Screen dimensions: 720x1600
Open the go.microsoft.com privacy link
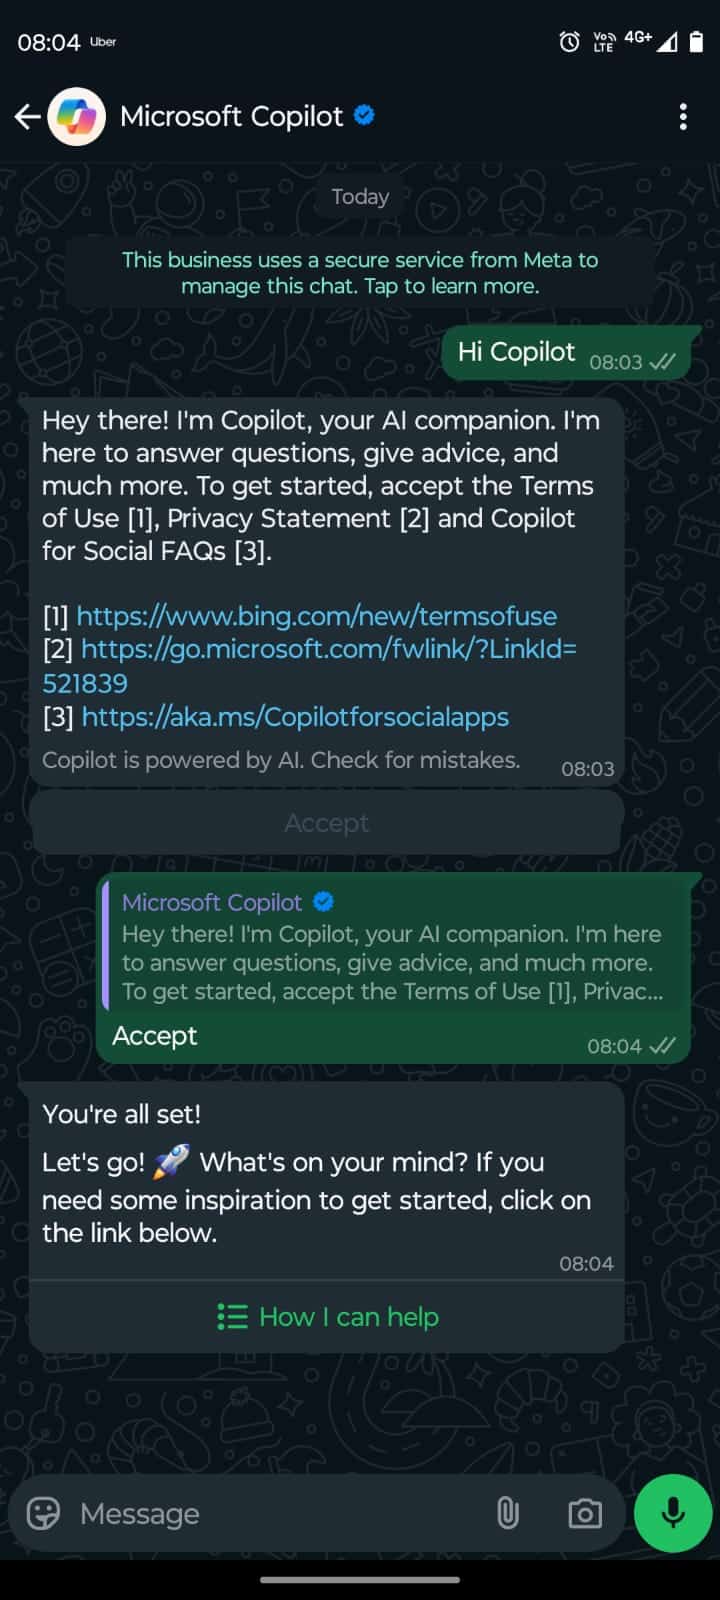click(x=310, y=666)
